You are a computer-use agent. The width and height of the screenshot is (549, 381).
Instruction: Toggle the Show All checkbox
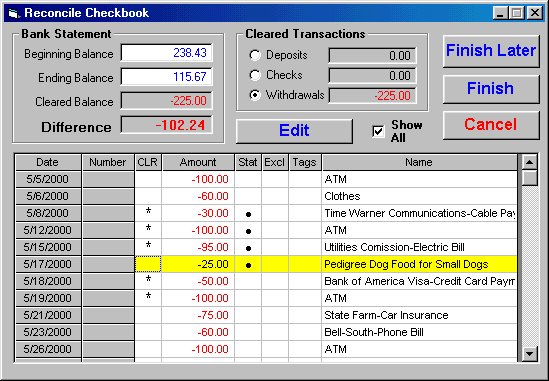378,131
